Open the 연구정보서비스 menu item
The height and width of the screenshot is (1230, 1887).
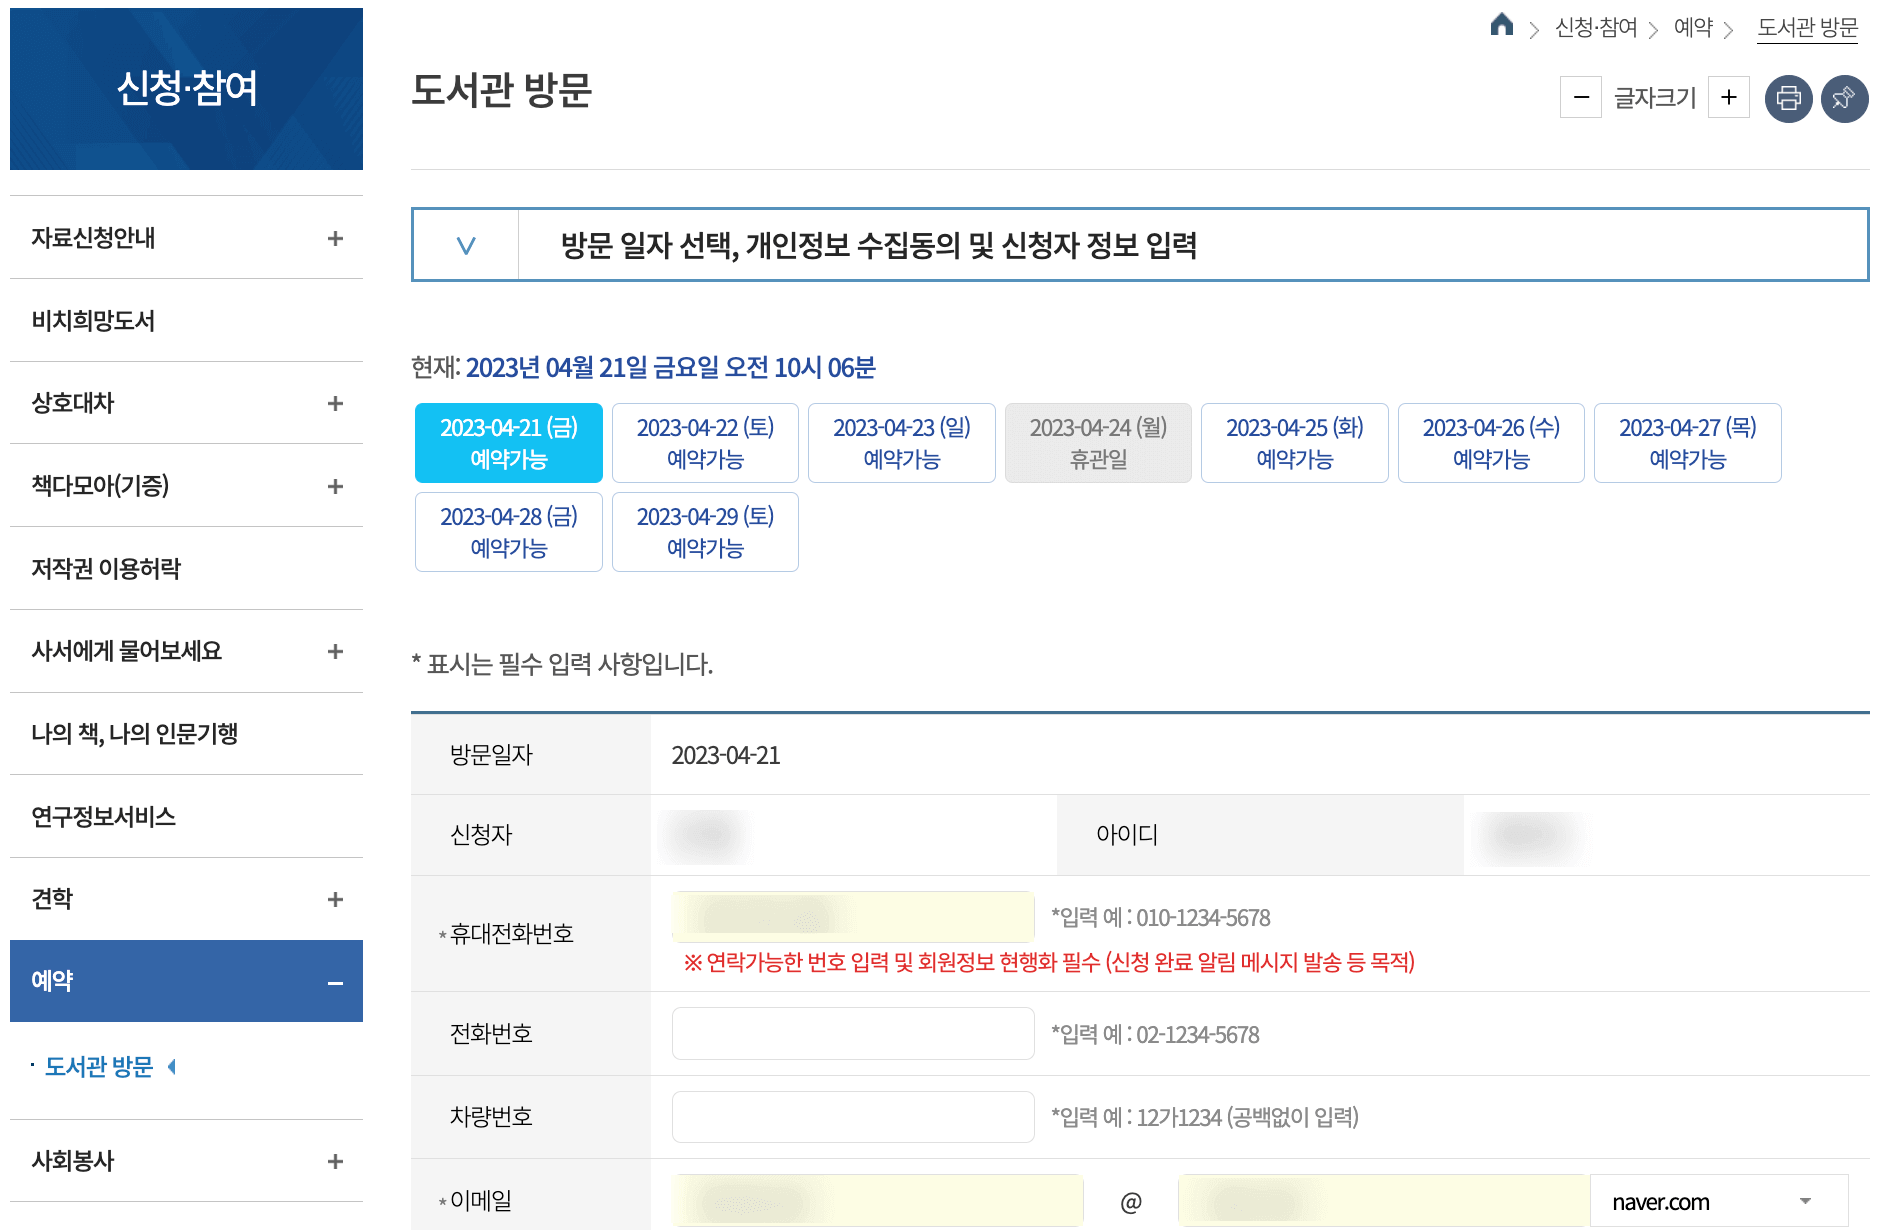pos(104,816)
